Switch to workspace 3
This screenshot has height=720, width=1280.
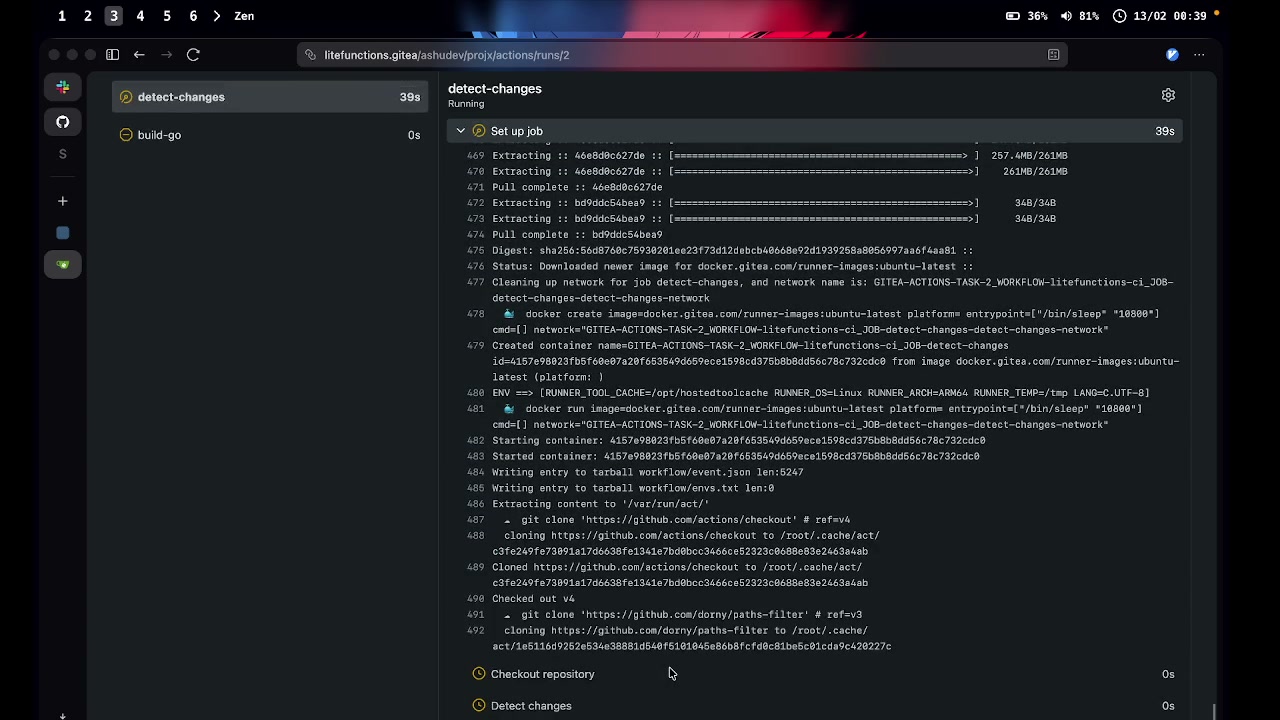tap(114, 16)
